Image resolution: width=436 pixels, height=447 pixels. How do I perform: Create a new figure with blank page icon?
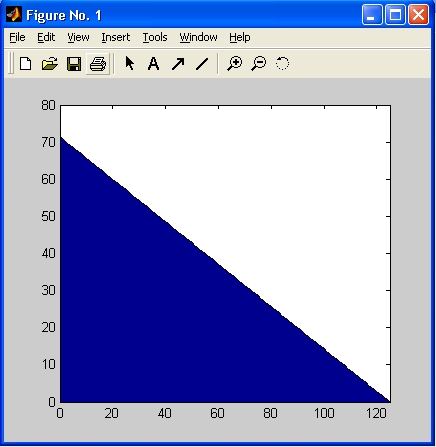(x=25, y=63)
